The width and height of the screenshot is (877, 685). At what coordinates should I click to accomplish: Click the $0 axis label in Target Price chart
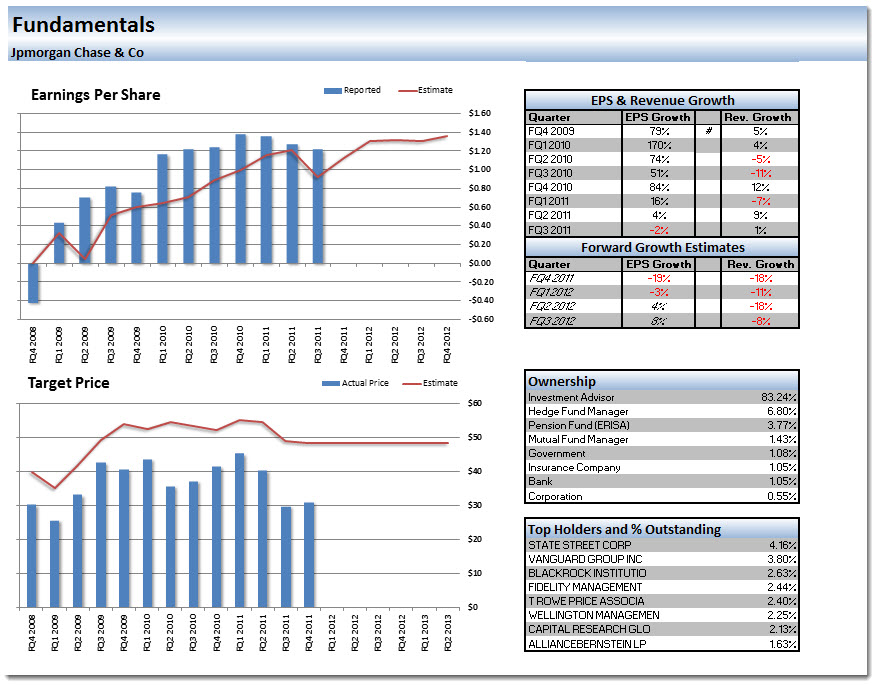[473, 607]
